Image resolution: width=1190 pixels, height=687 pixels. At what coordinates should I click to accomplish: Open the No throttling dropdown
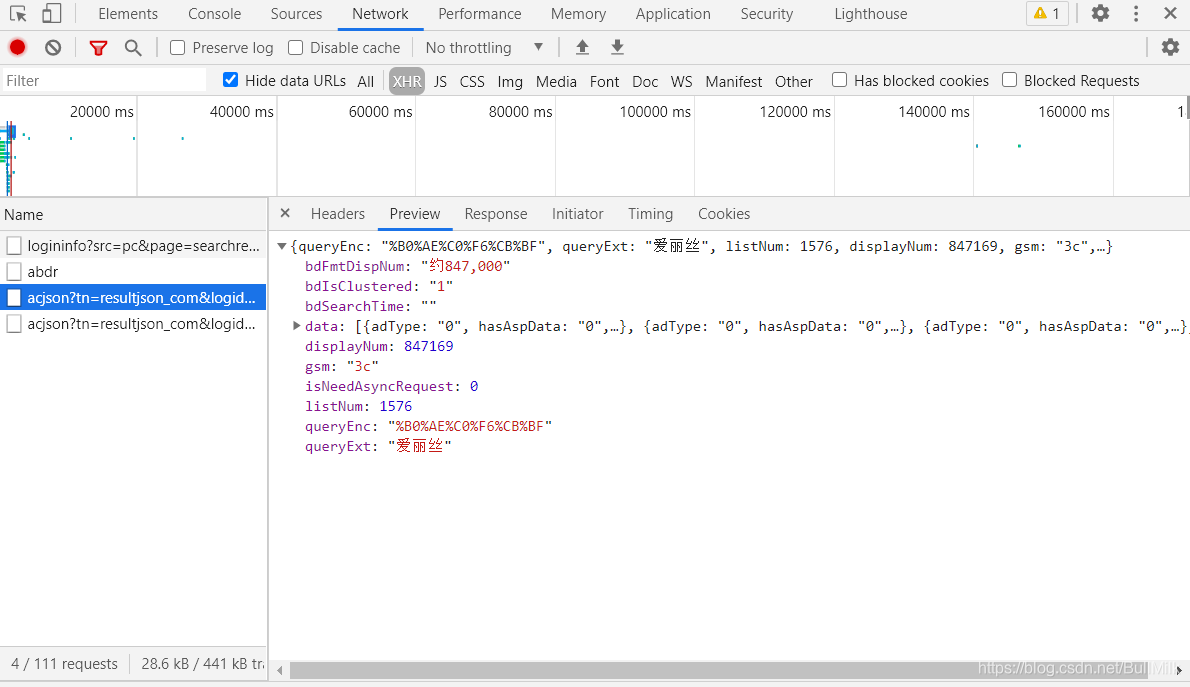click(x=483, y=47)
